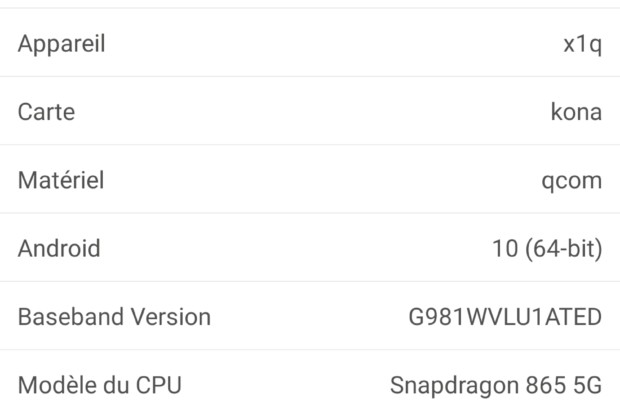Click divider line between Appareil and Carte

coord(310,77)
